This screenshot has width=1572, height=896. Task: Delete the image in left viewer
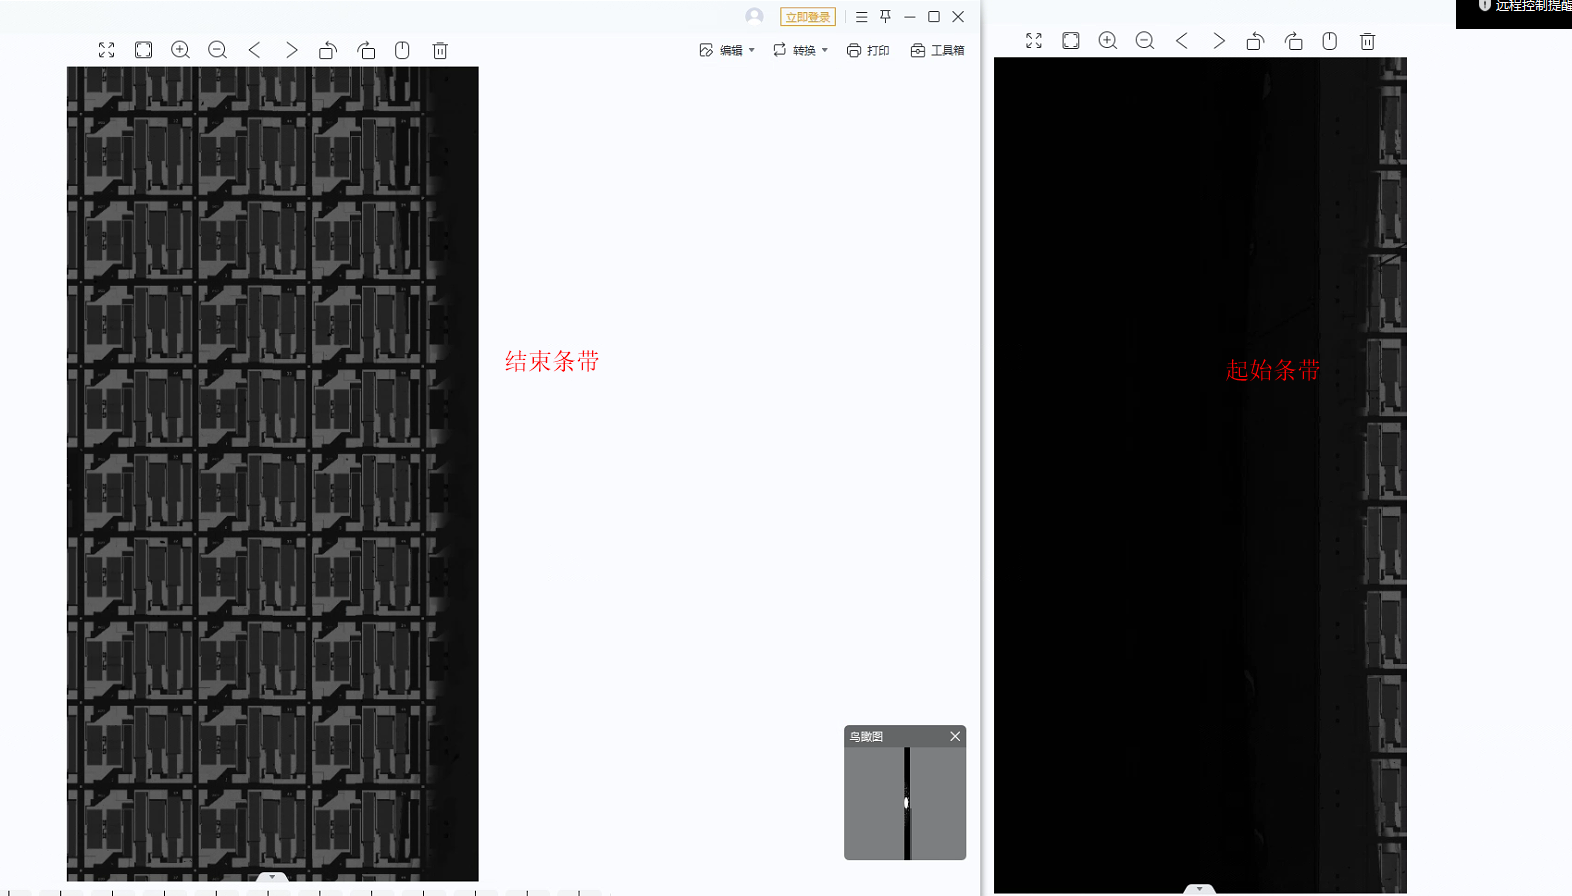tap(440, 50)
